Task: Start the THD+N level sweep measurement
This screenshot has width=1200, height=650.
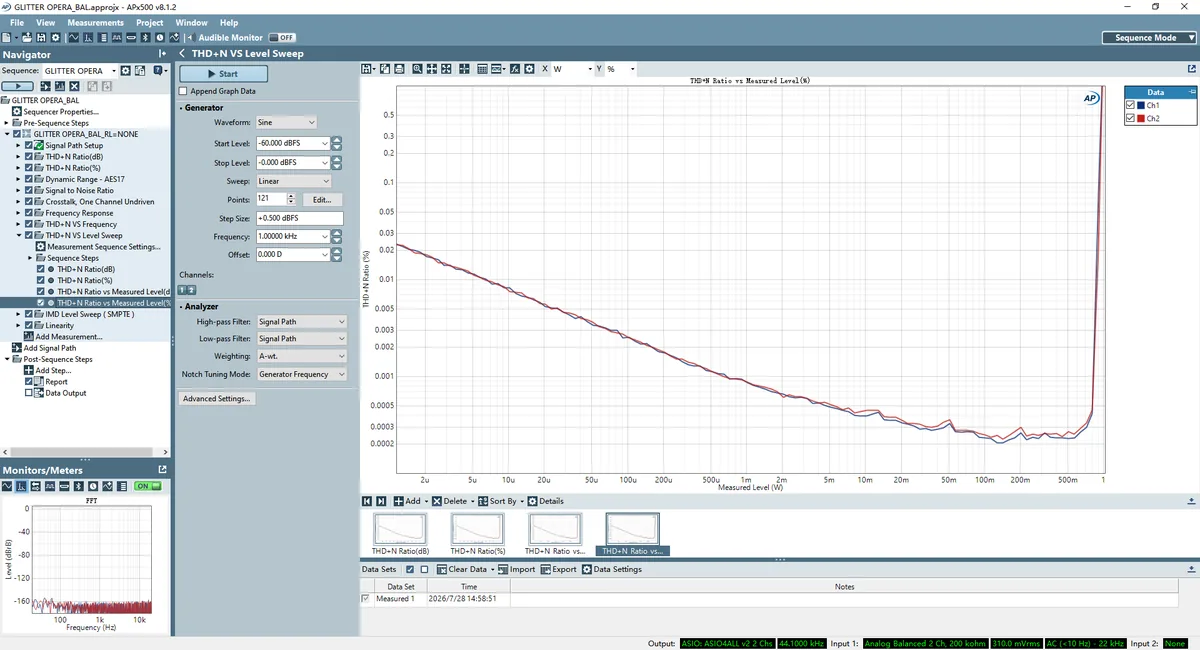Action: pos(223,74)
